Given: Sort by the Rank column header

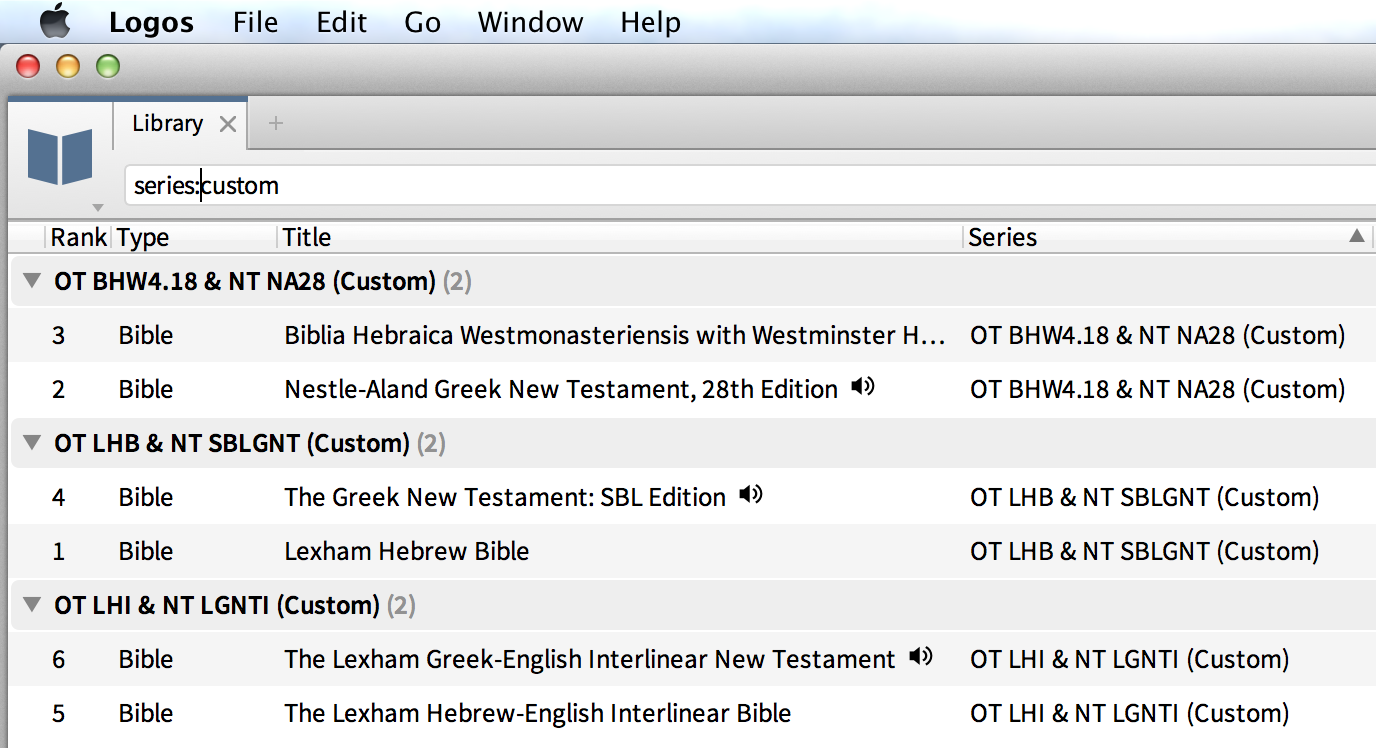Looking at the screenshot, I should (x=79, y=238).
